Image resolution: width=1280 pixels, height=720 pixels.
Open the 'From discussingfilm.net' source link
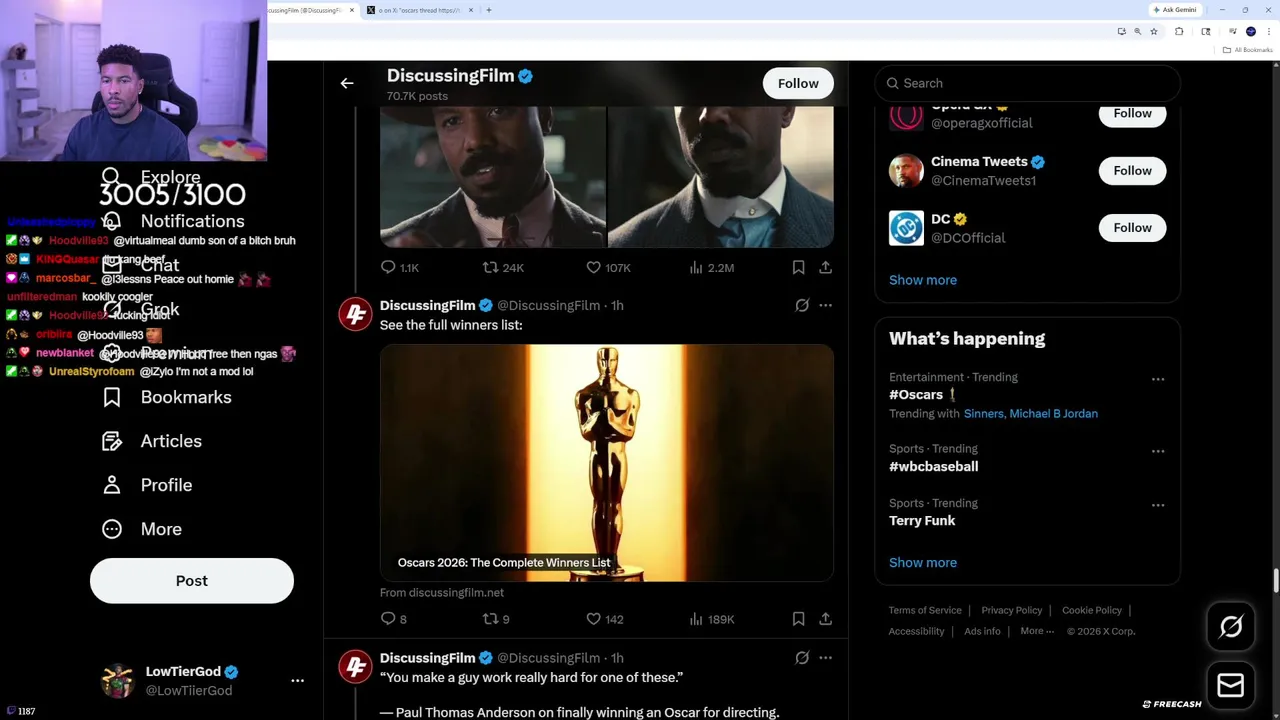(442, 593)
